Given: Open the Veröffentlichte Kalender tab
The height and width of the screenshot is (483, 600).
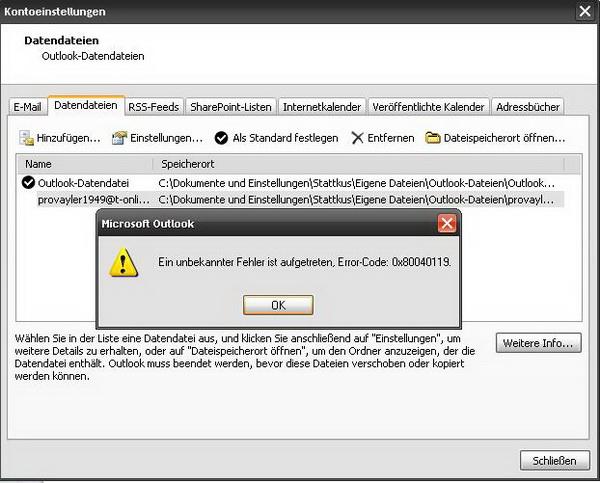Looking at the screenshot, I should 428,107.
